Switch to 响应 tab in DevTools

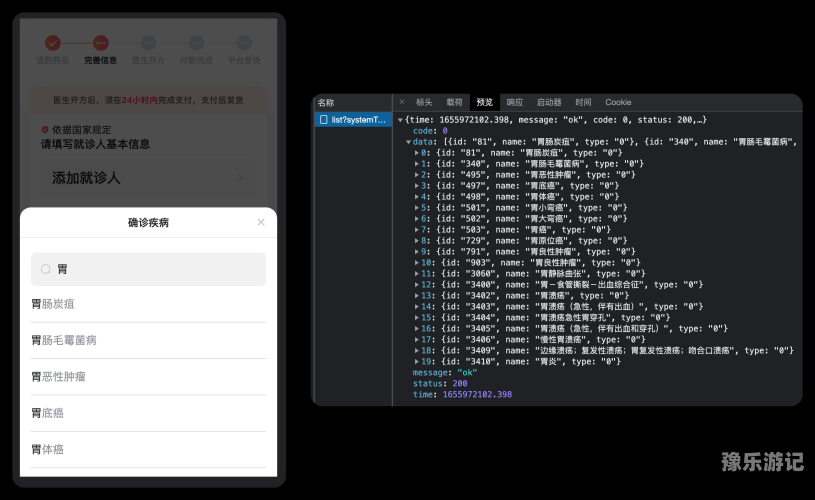click(x=515, y=102)
